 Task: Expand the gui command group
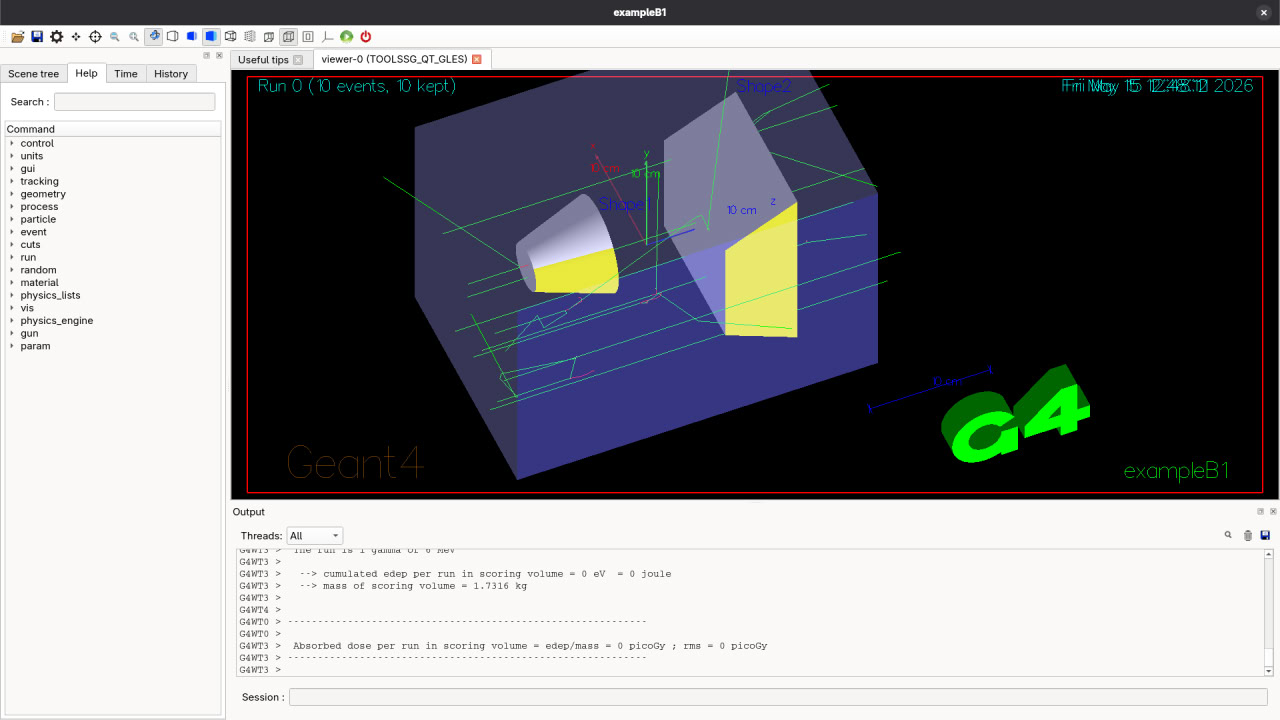[12, 169]
